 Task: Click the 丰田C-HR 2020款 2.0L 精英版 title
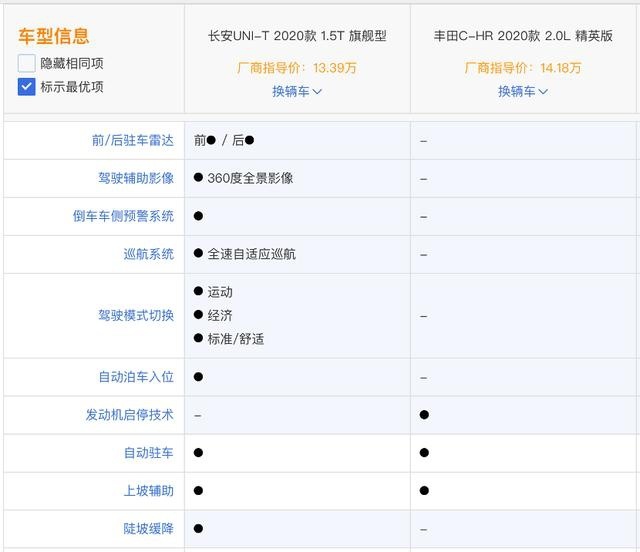(x=523, y=36)
